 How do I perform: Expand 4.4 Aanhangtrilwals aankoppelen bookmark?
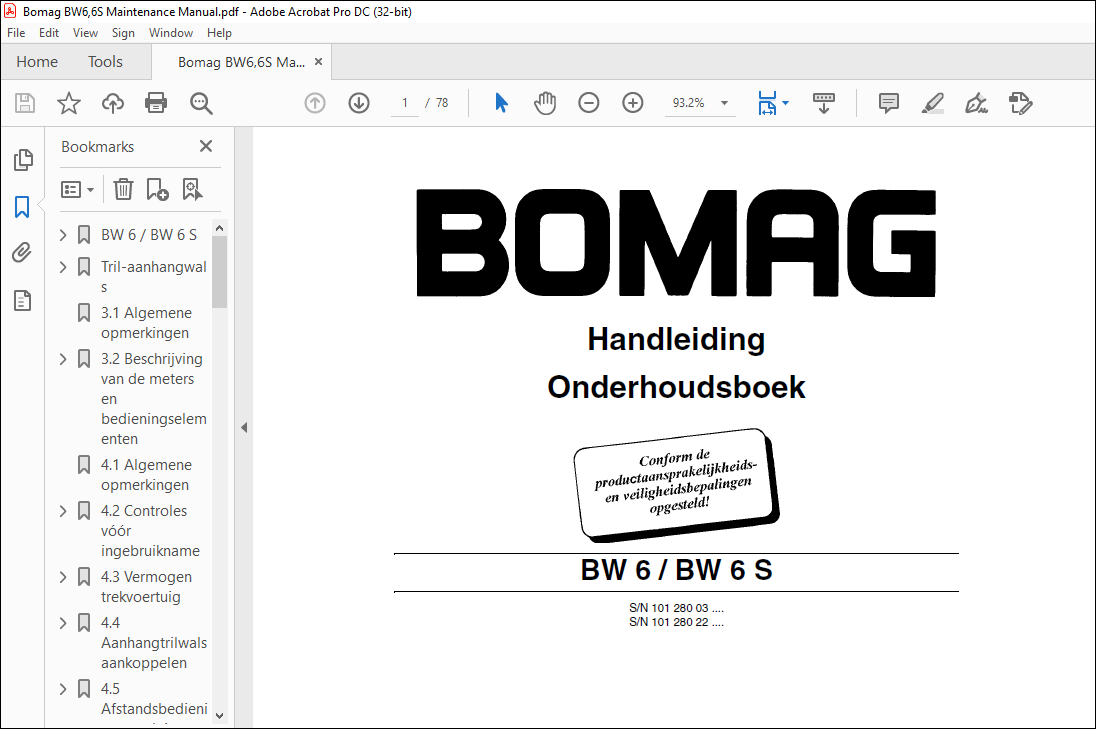(x=63, y=623)
